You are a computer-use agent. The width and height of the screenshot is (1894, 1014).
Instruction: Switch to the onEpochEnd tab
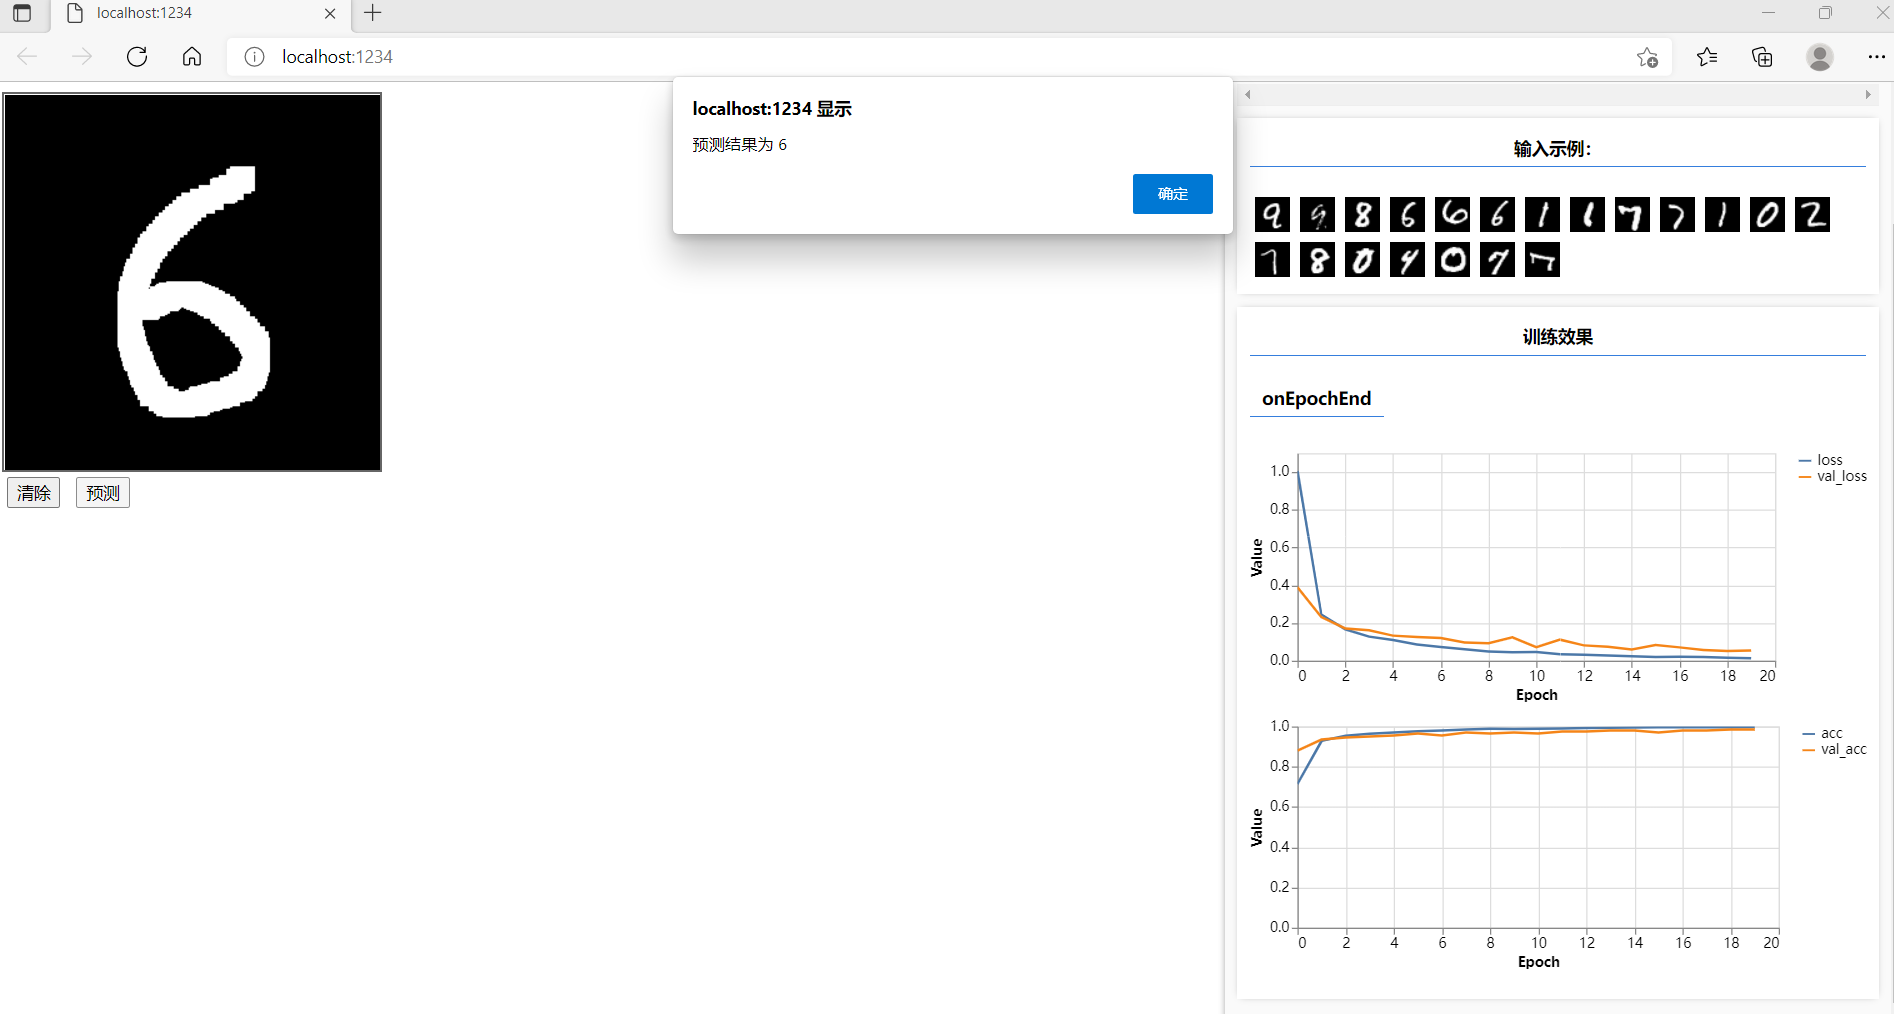pyautogui.click(x=1316, y=398)
